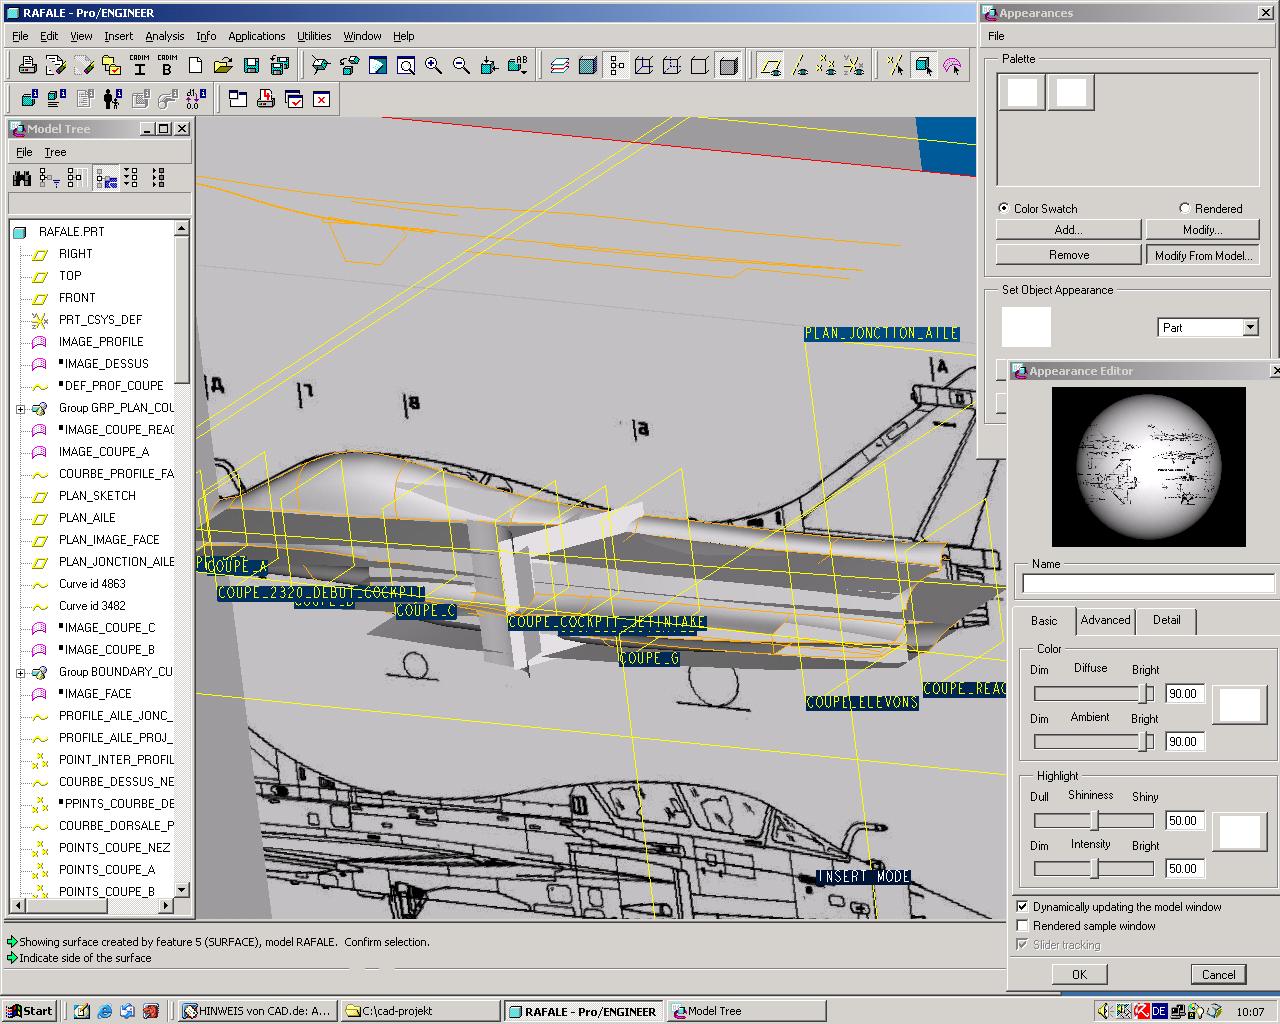Click Model Tree scrollbar up arrow
Image resolution: width=1280 pixels, height=1024 pixels.
(181, 229)
